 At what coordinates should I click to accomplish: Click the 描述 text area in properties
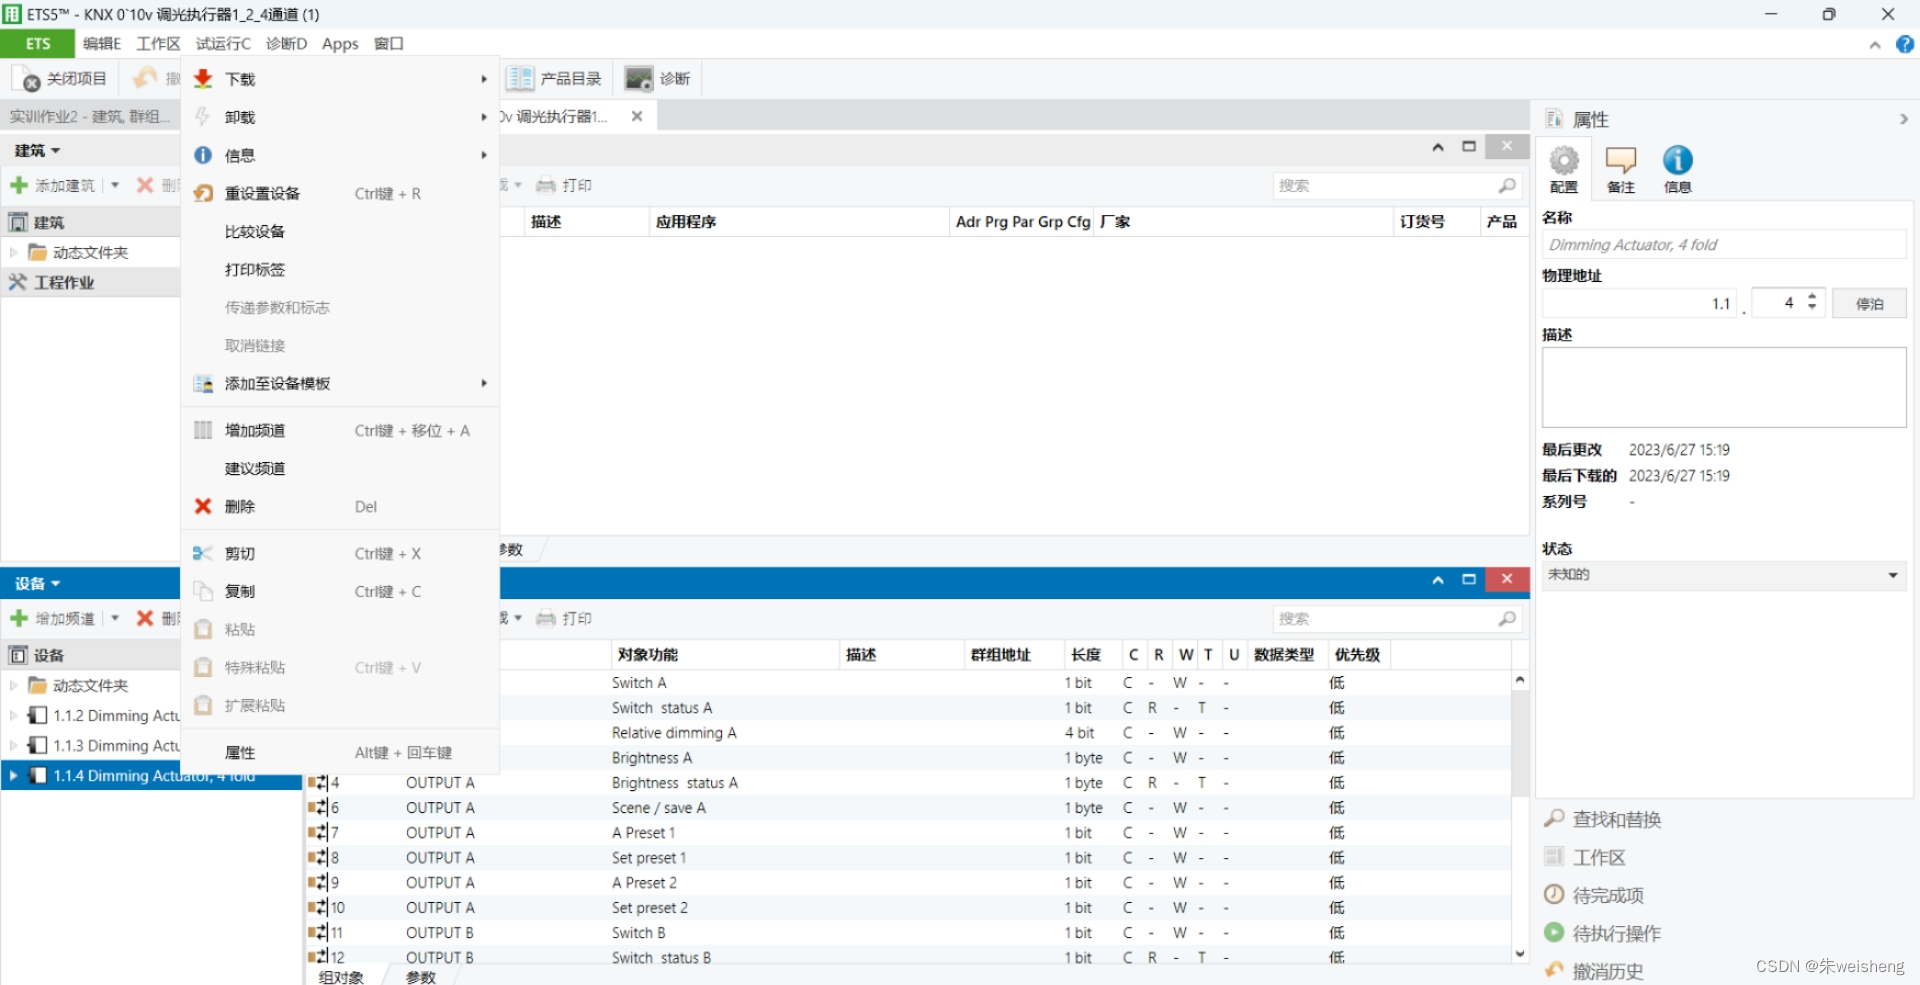(x=1724, y=388)
